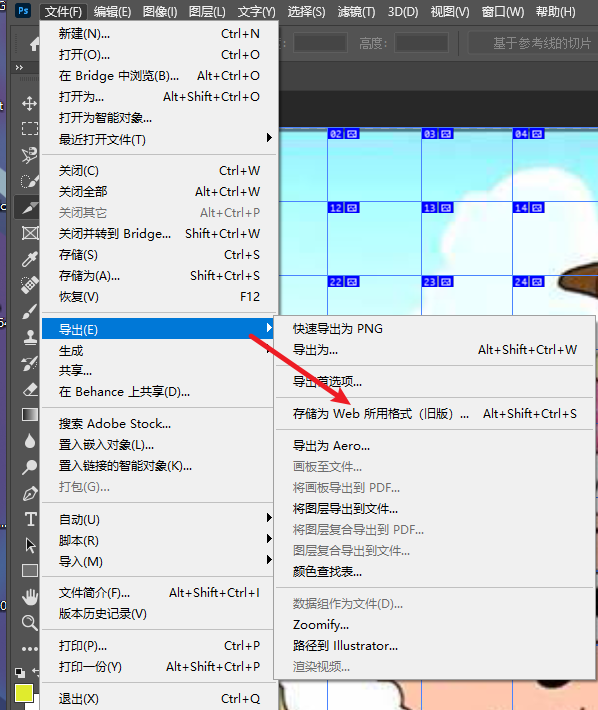Select the Clone Stamp tool
The width and height of the screenshot is (598, 710).
(29, 337)
